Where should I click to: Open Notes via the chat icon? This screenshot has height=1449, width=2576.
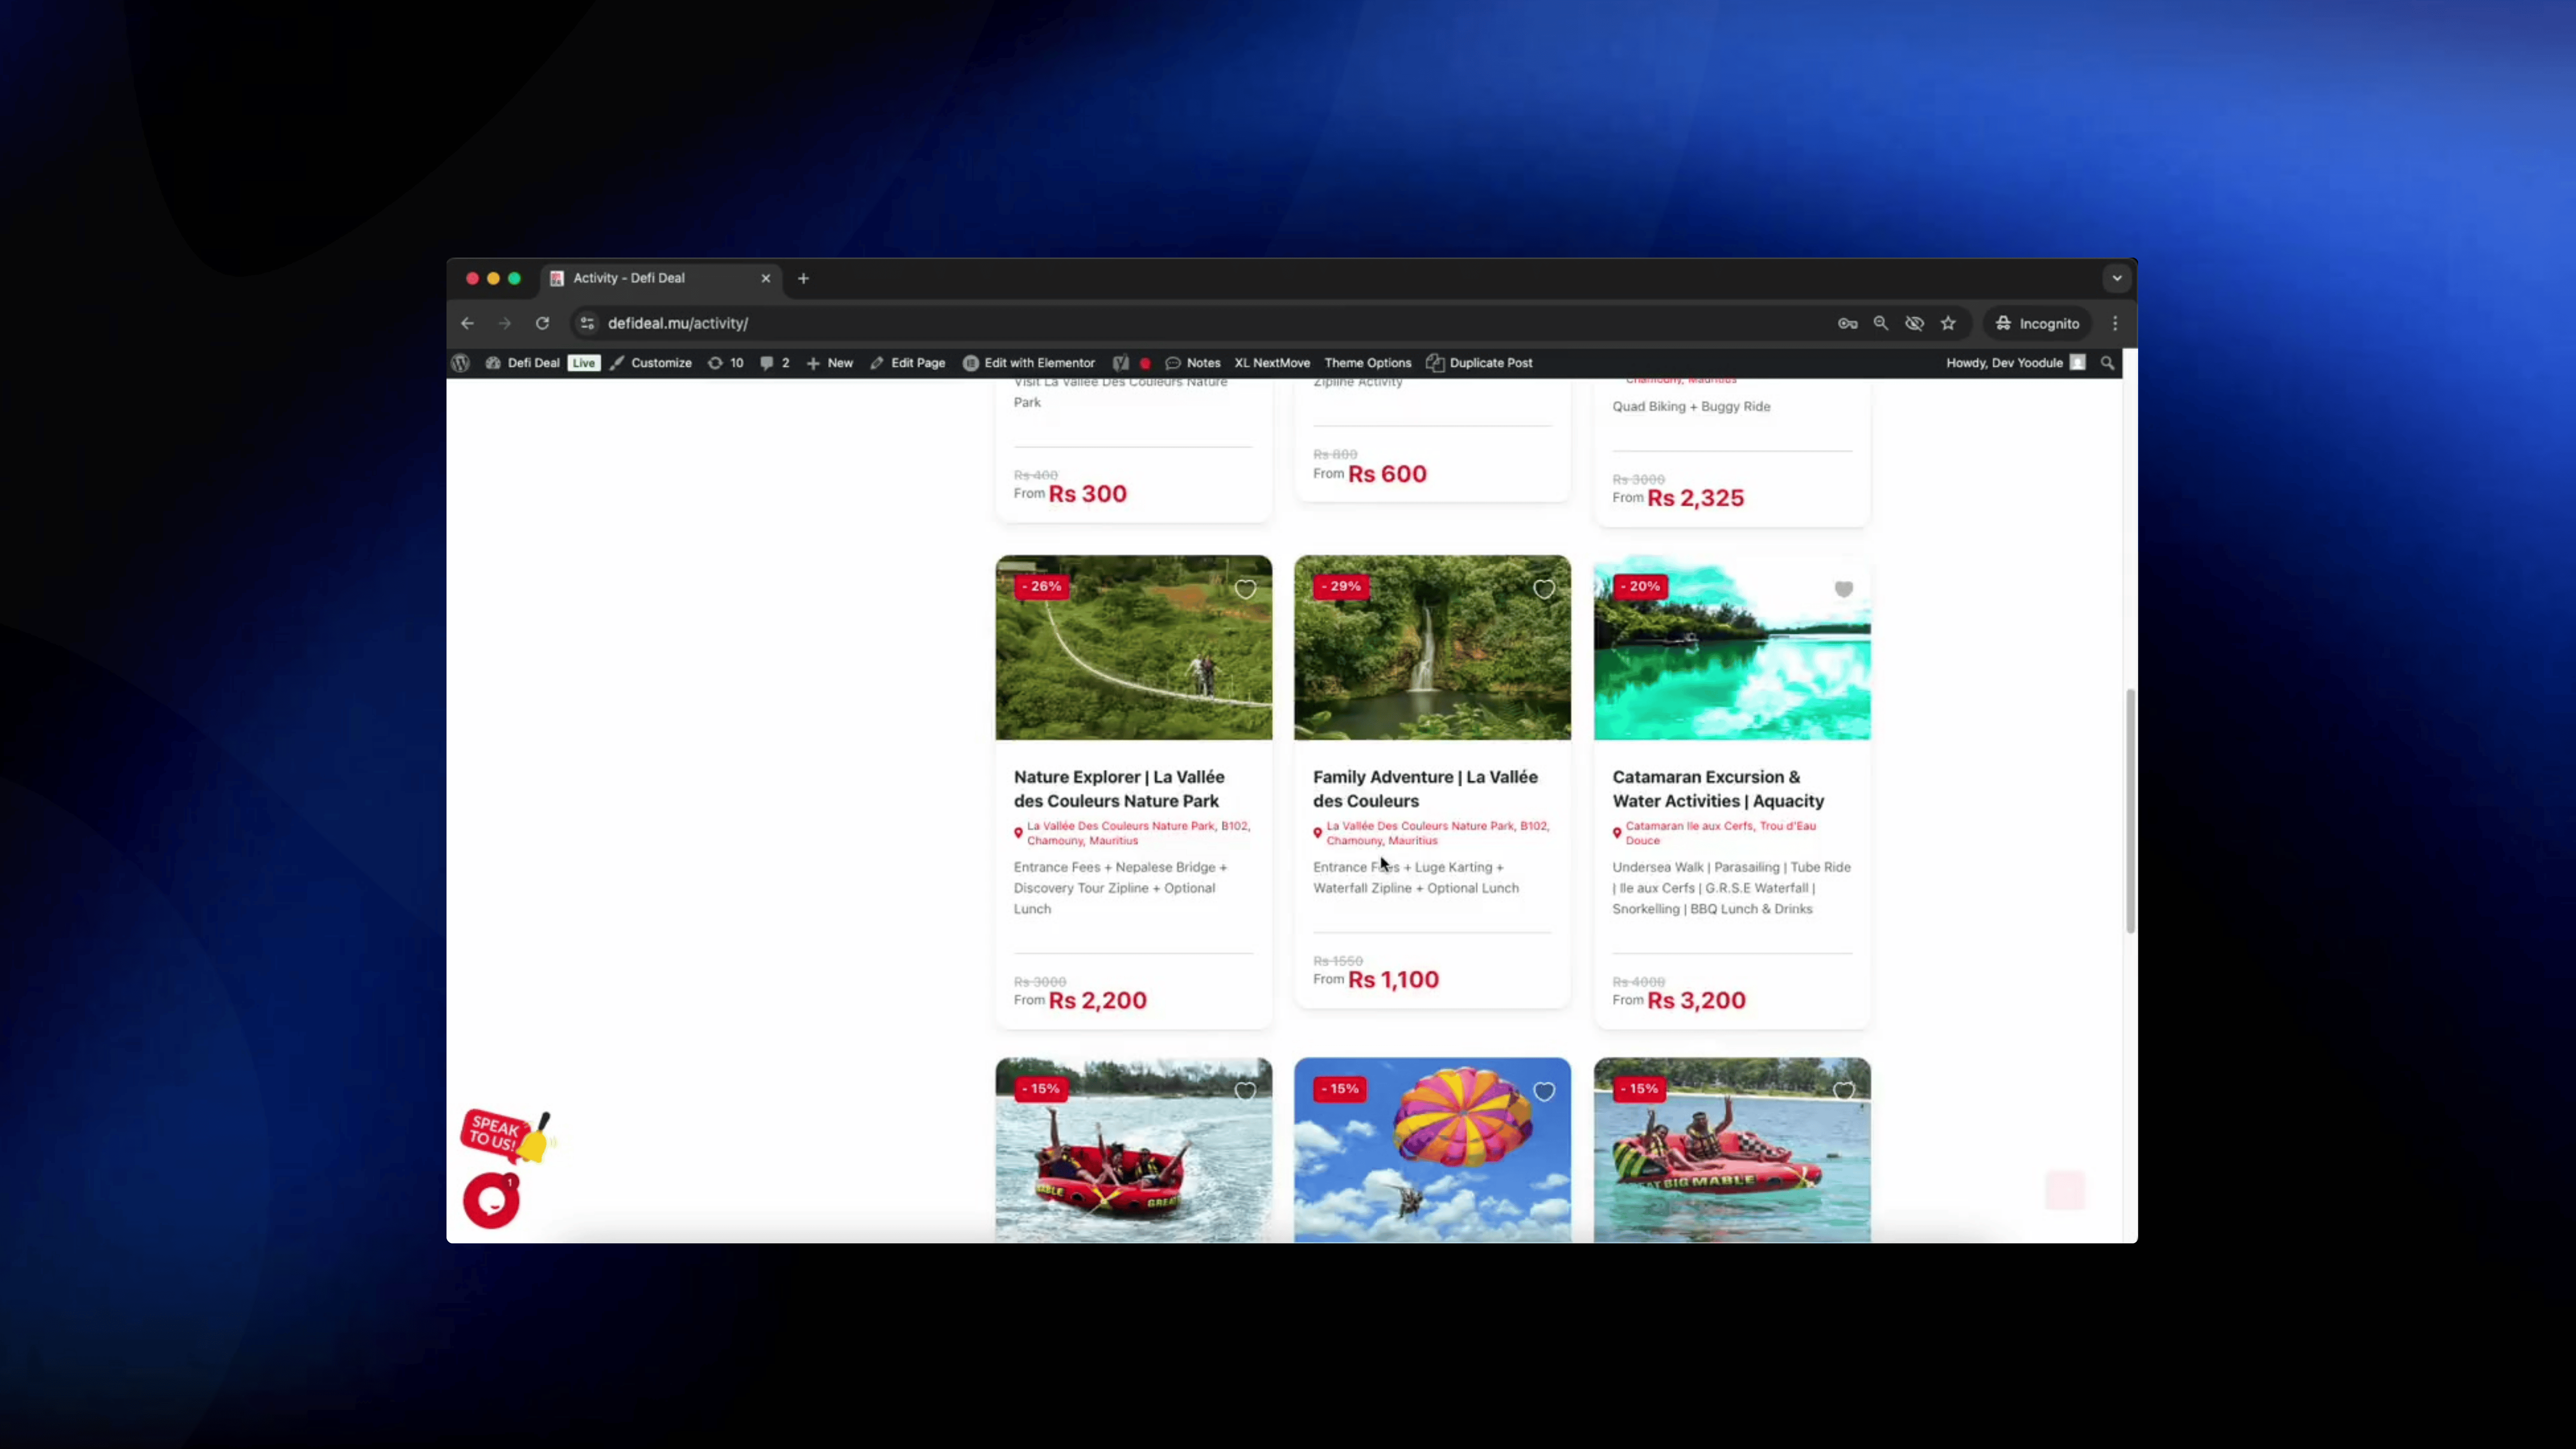click(x=1173, y=363)
